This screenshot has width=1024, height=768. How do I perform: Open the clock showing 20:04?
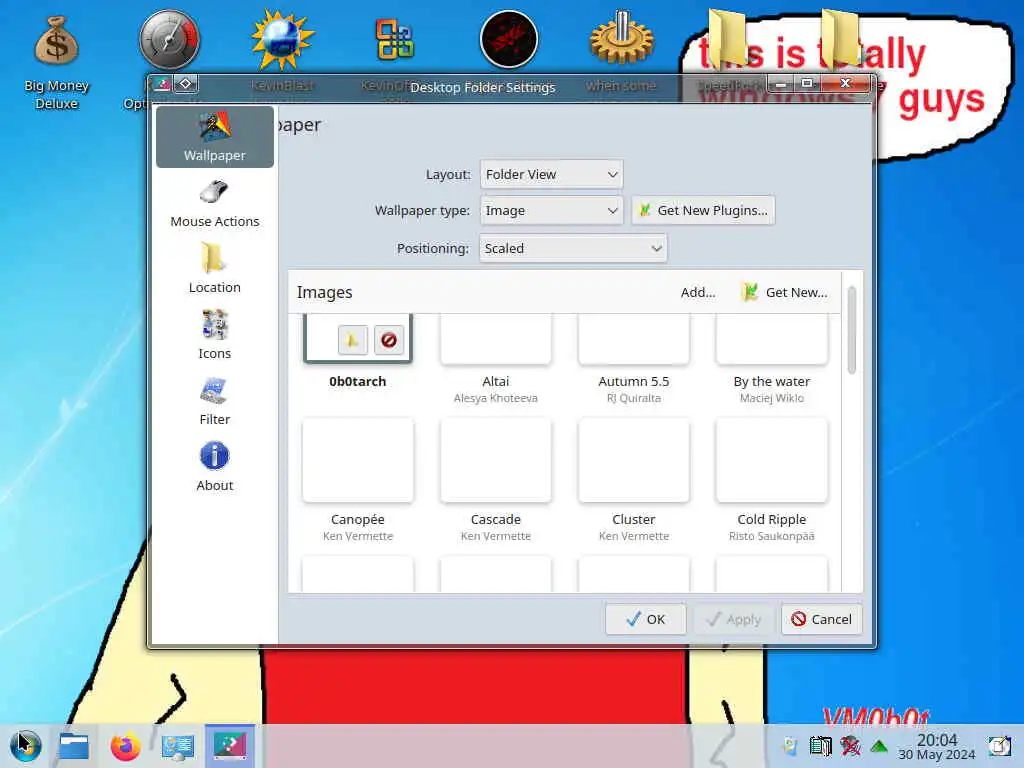pyautogui.click(x=936, y=746)
